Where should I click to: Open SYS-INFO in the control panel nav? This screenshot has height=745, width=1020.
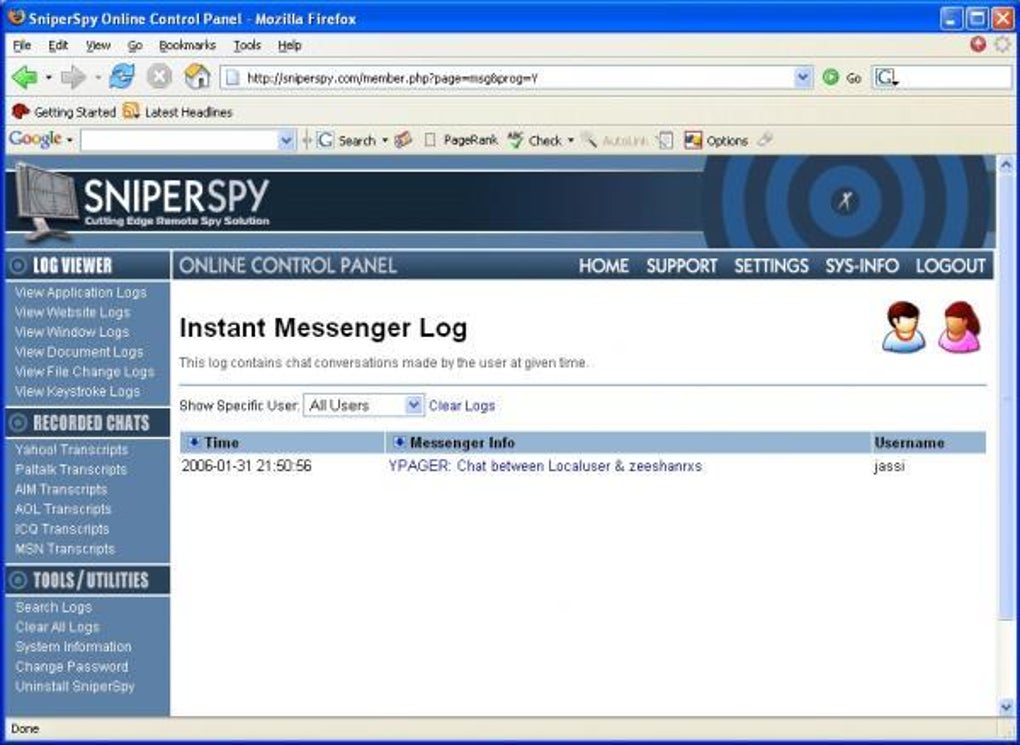[862, 266]
